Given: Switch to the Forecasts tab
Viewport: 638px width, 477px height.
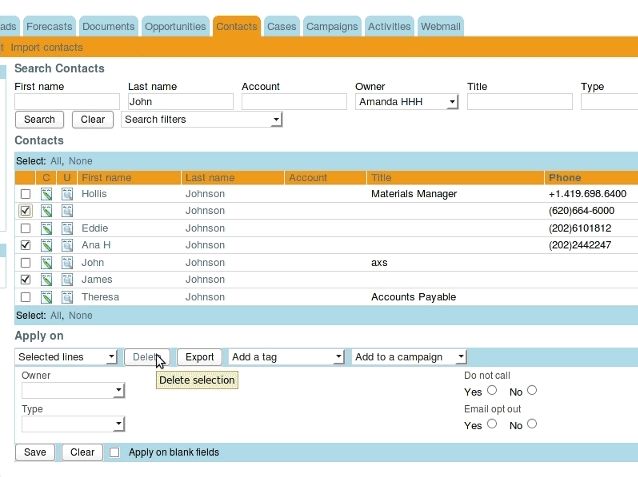Looking at the screenshot, I should [x=49, y=26].
